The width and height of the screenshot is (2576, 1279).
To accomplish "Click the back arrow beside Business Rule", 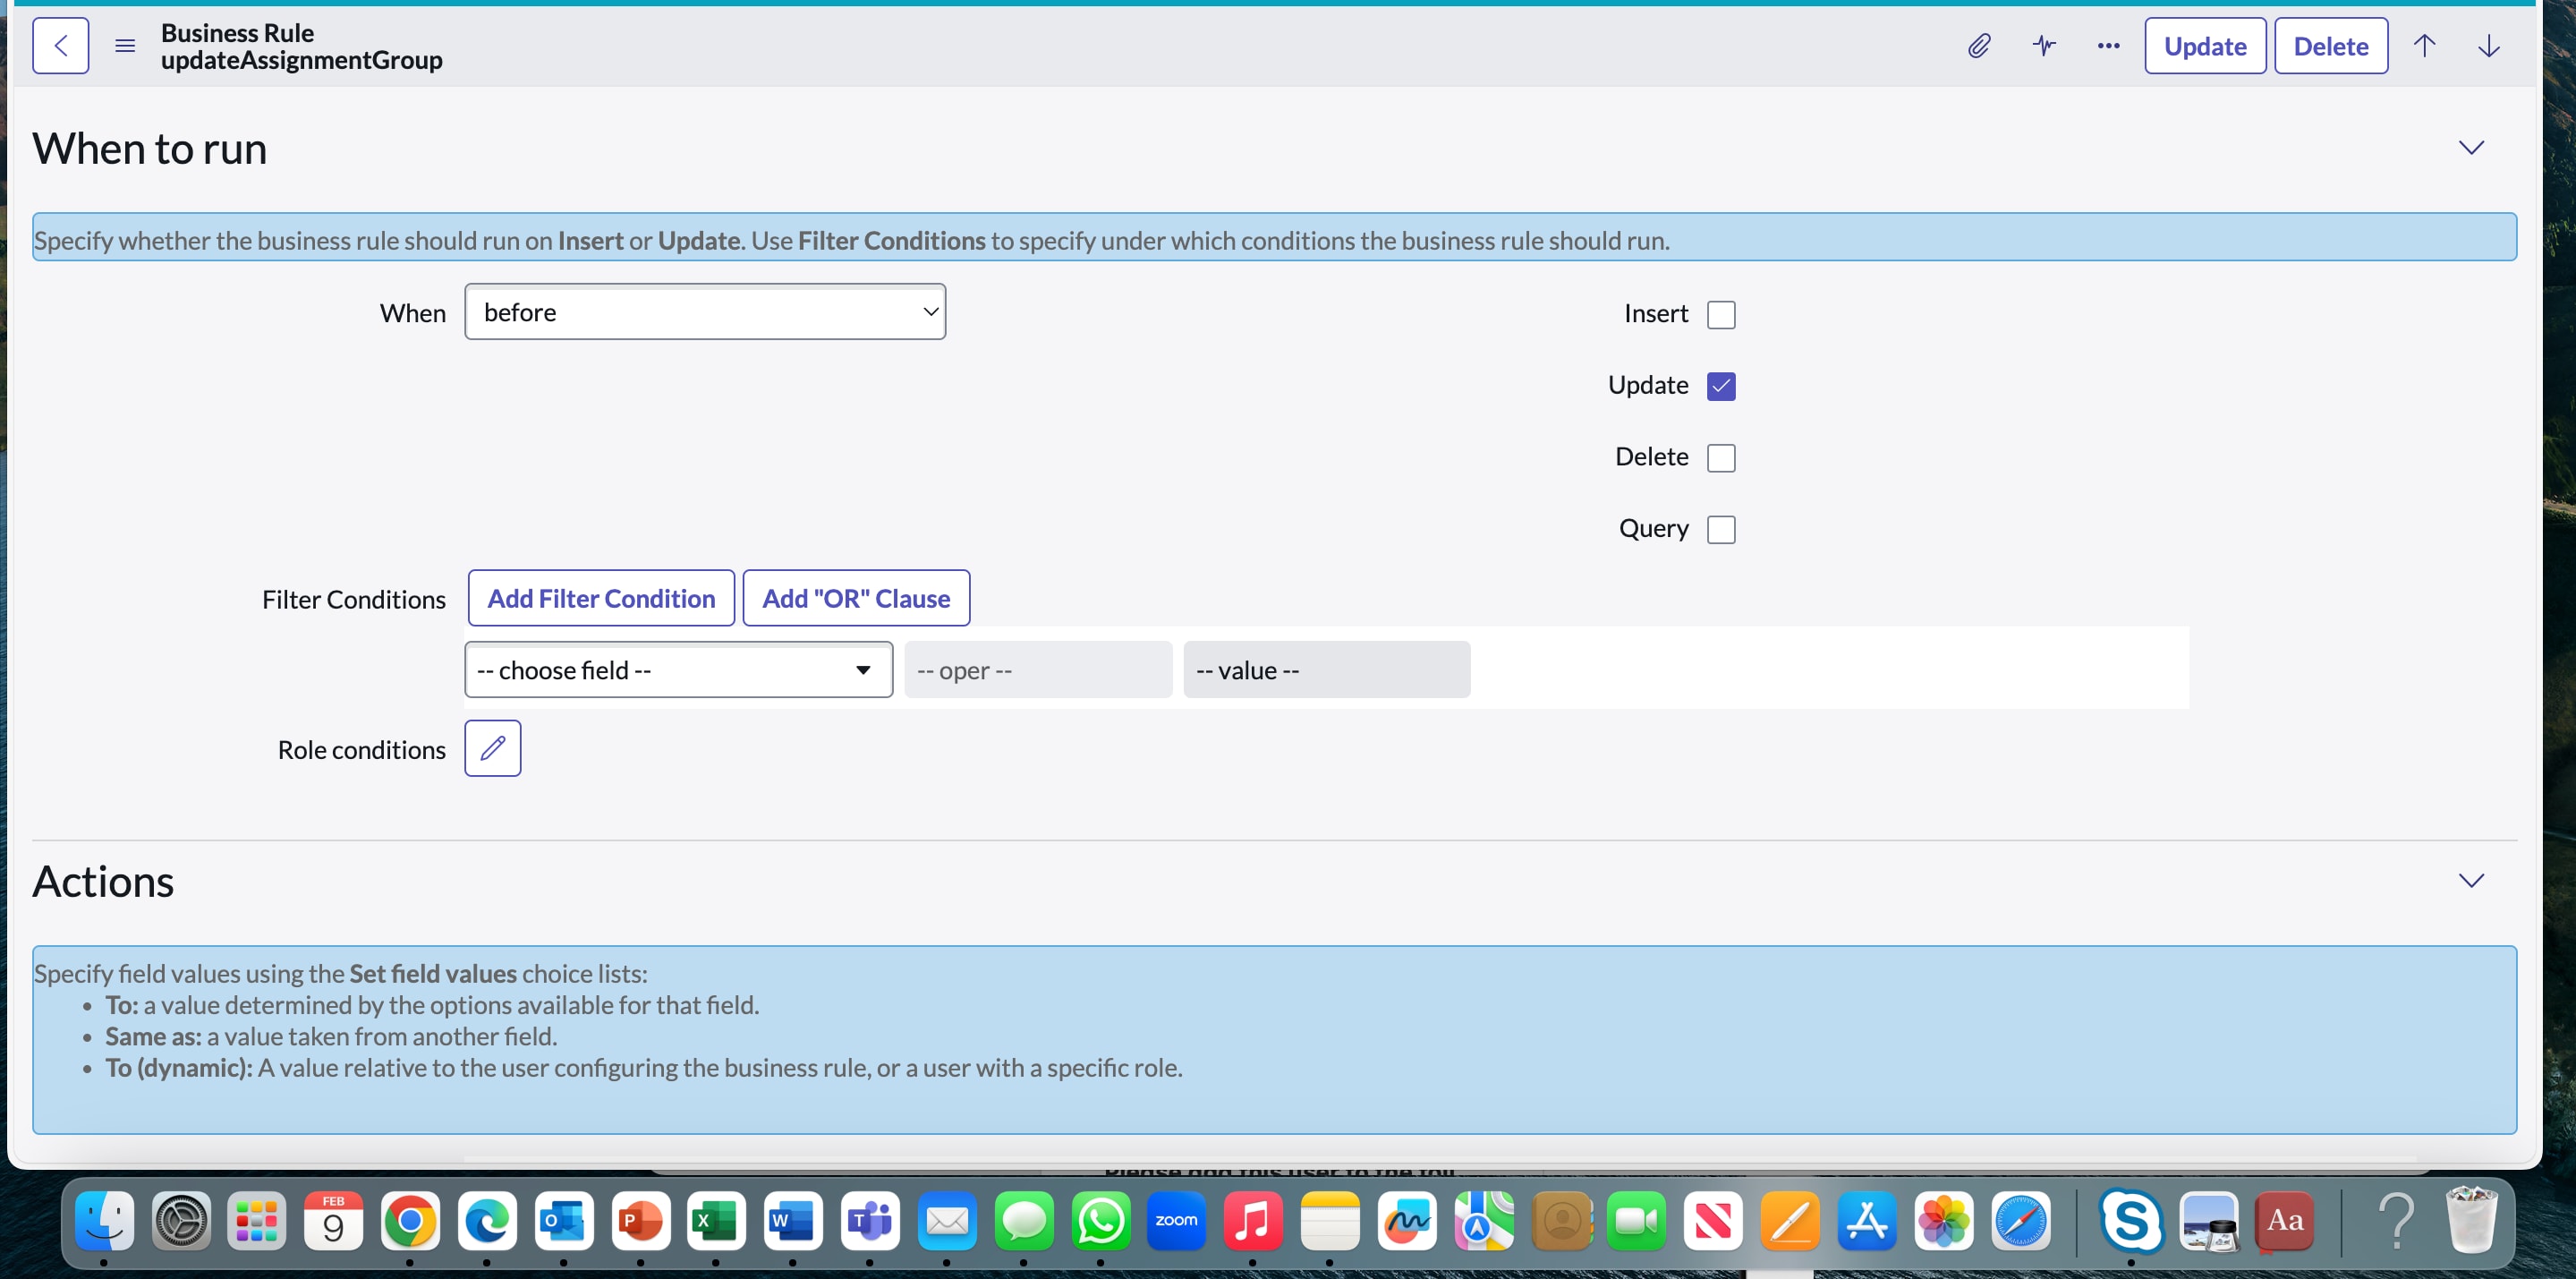I will tap(60, 45).
